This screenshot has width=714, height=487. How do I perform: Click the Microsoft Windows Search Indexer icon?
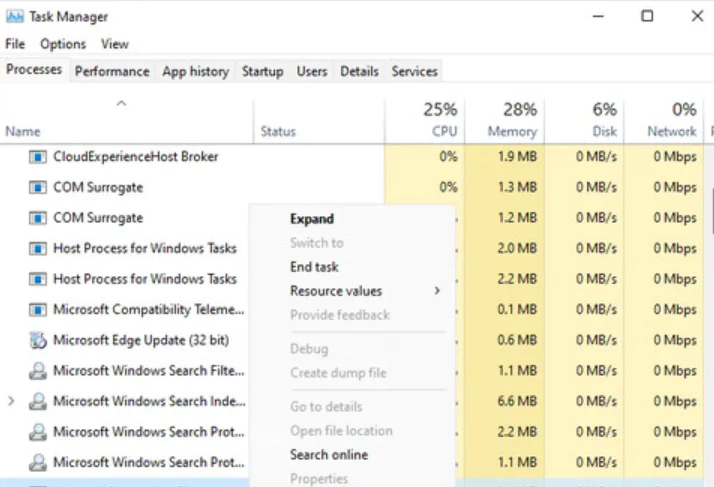(x=38, y=401)
